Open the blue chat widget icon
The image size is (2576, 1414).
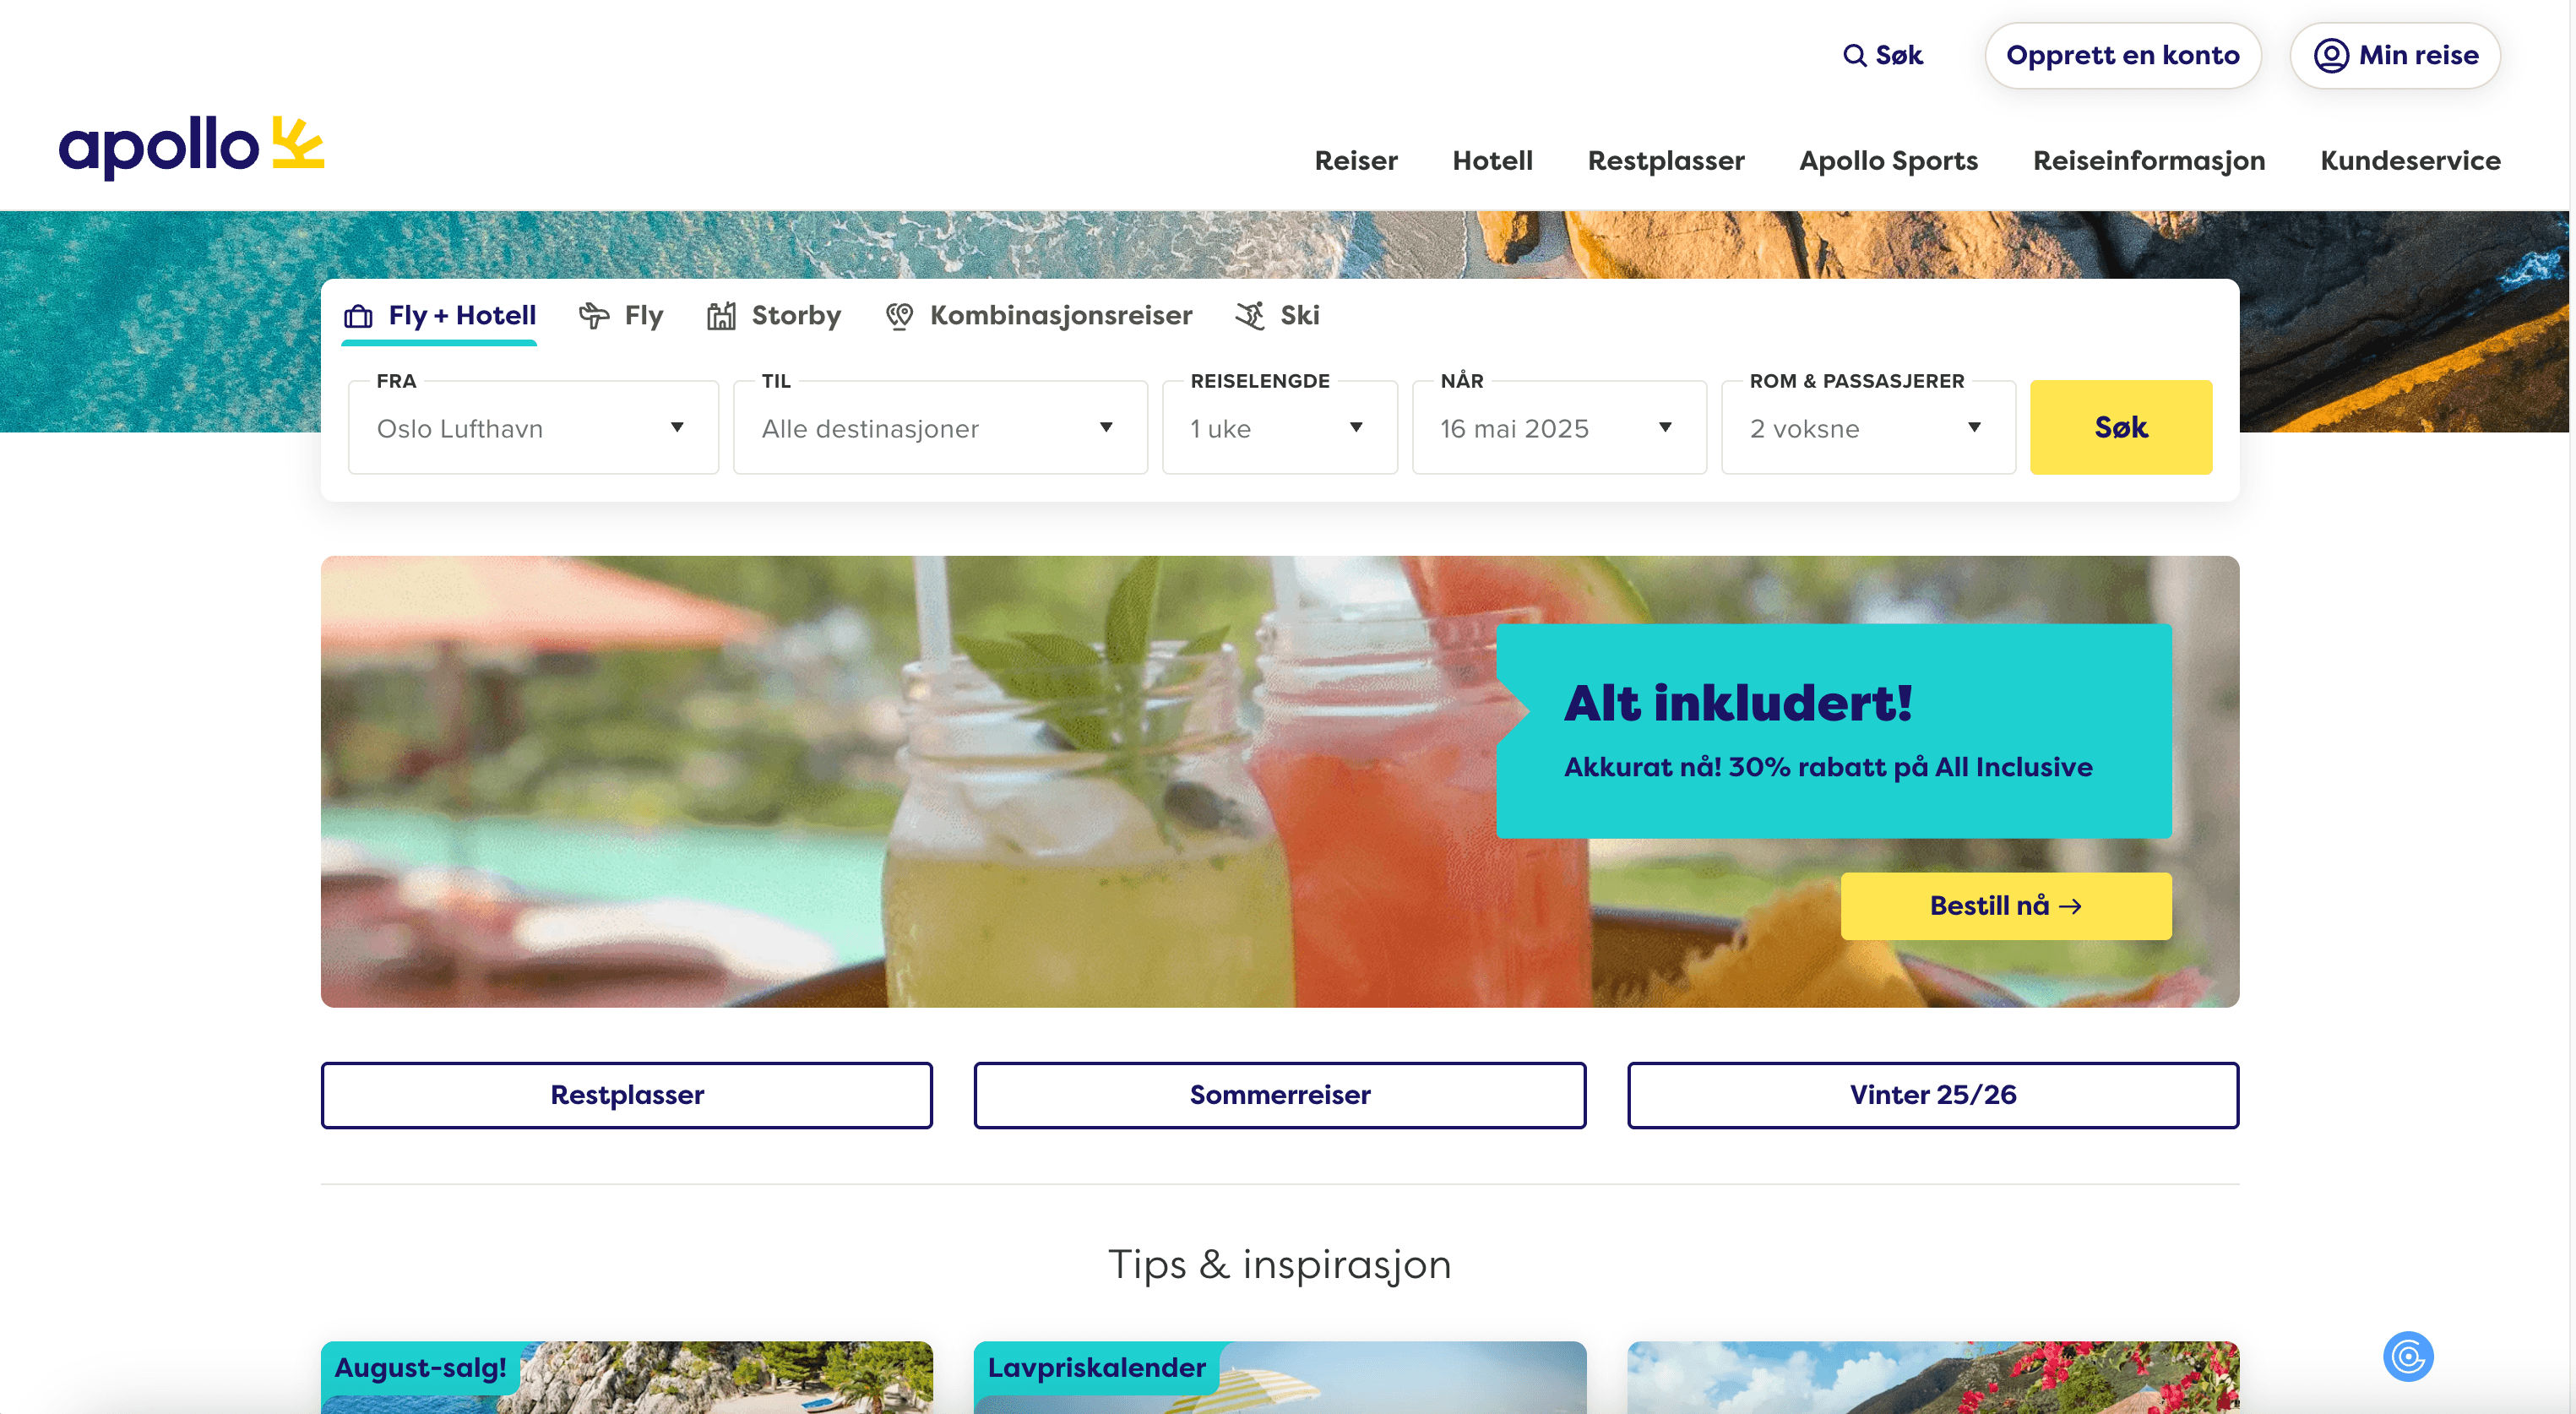pos(2407,1356)
